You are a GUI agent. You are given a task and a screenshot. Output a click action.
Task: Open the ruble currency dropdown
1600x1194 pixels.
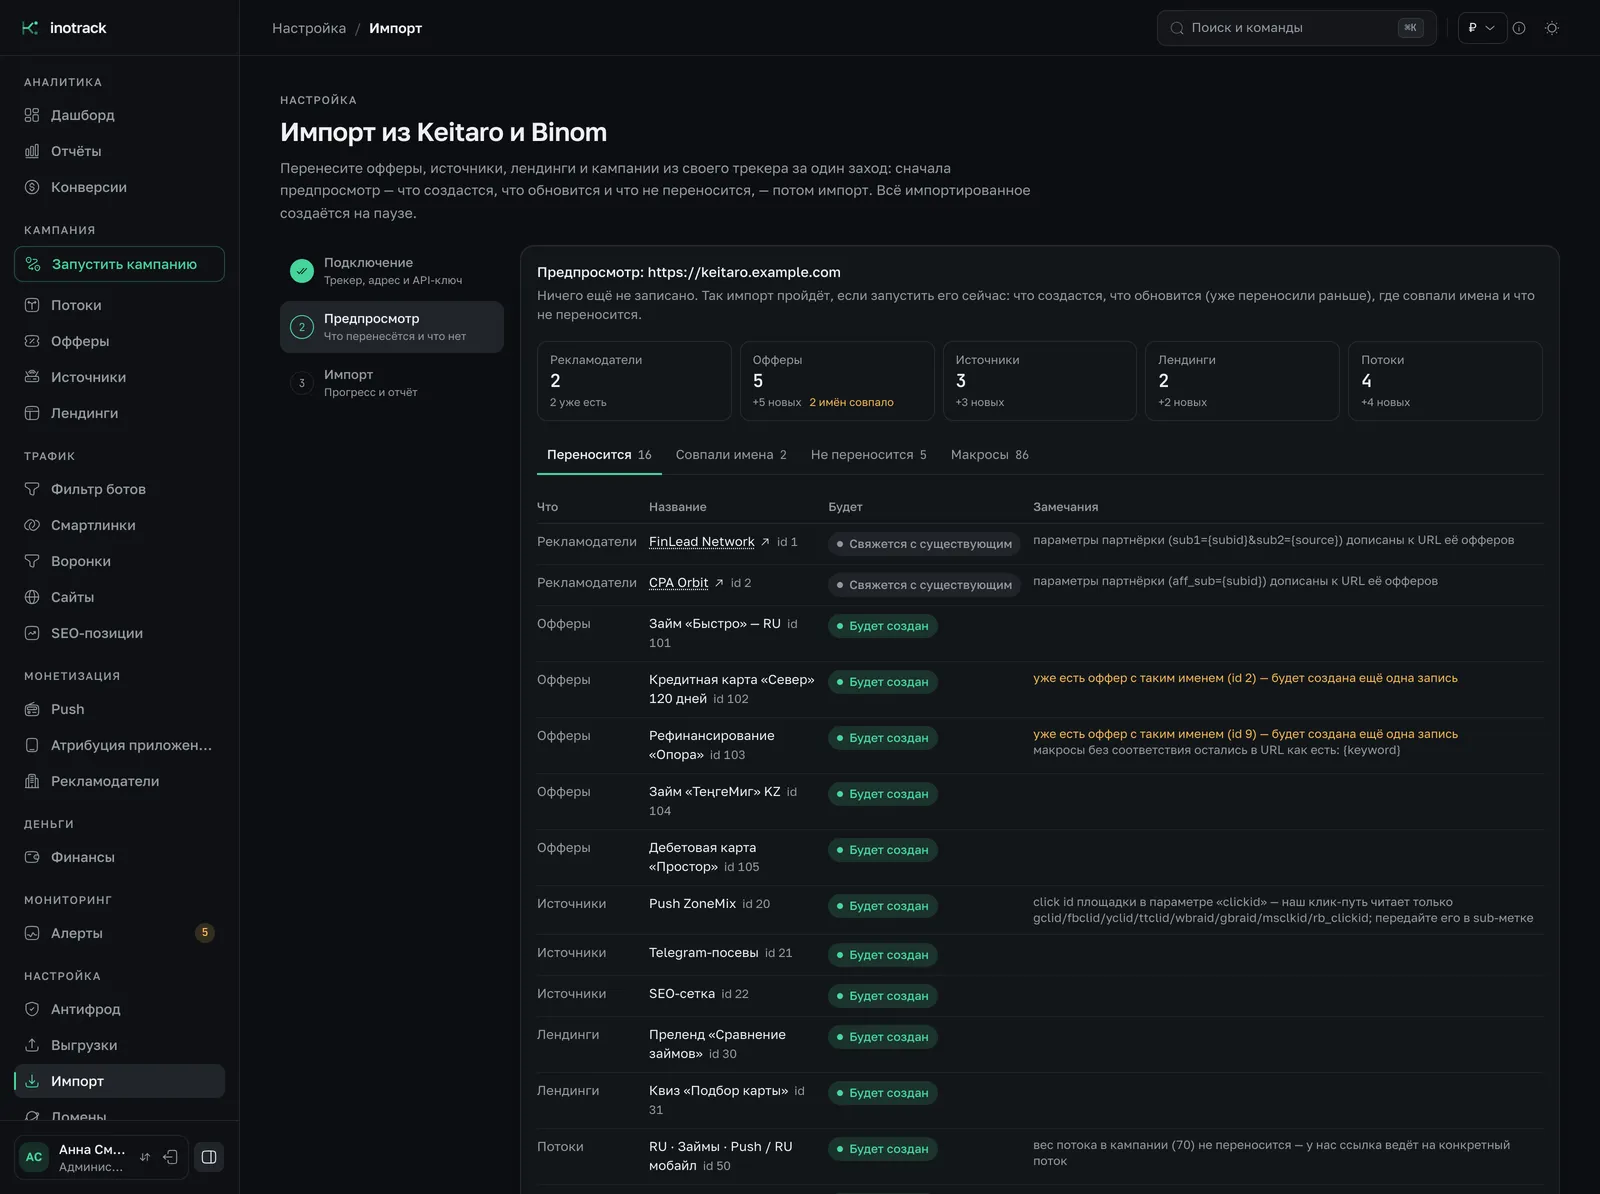[1482, 28]
